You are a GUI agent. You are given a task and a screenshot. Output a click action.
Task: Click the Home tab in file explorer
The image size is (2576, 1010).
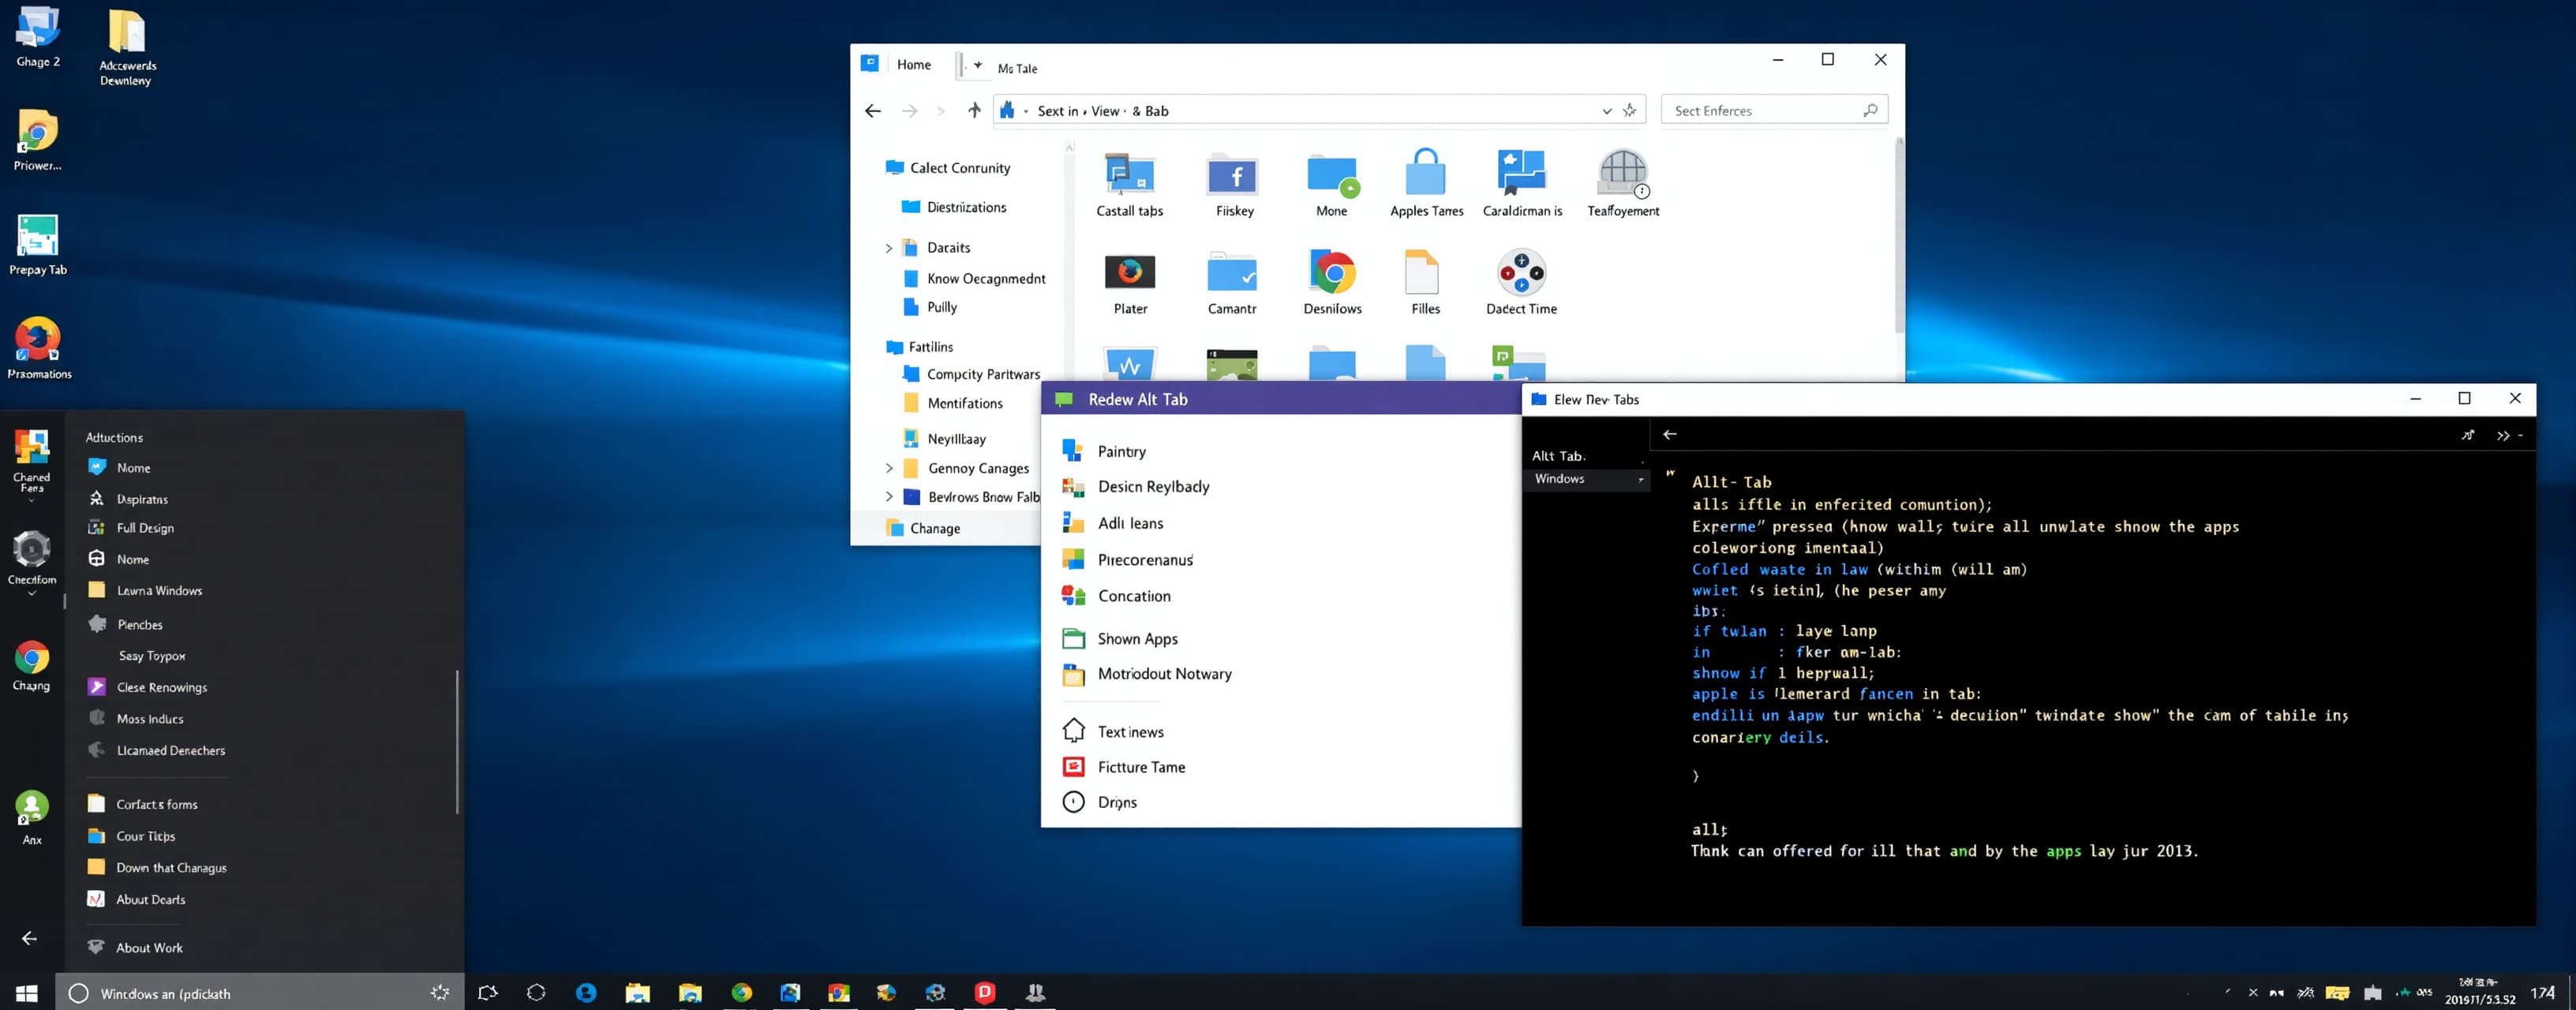click(913, 64)
